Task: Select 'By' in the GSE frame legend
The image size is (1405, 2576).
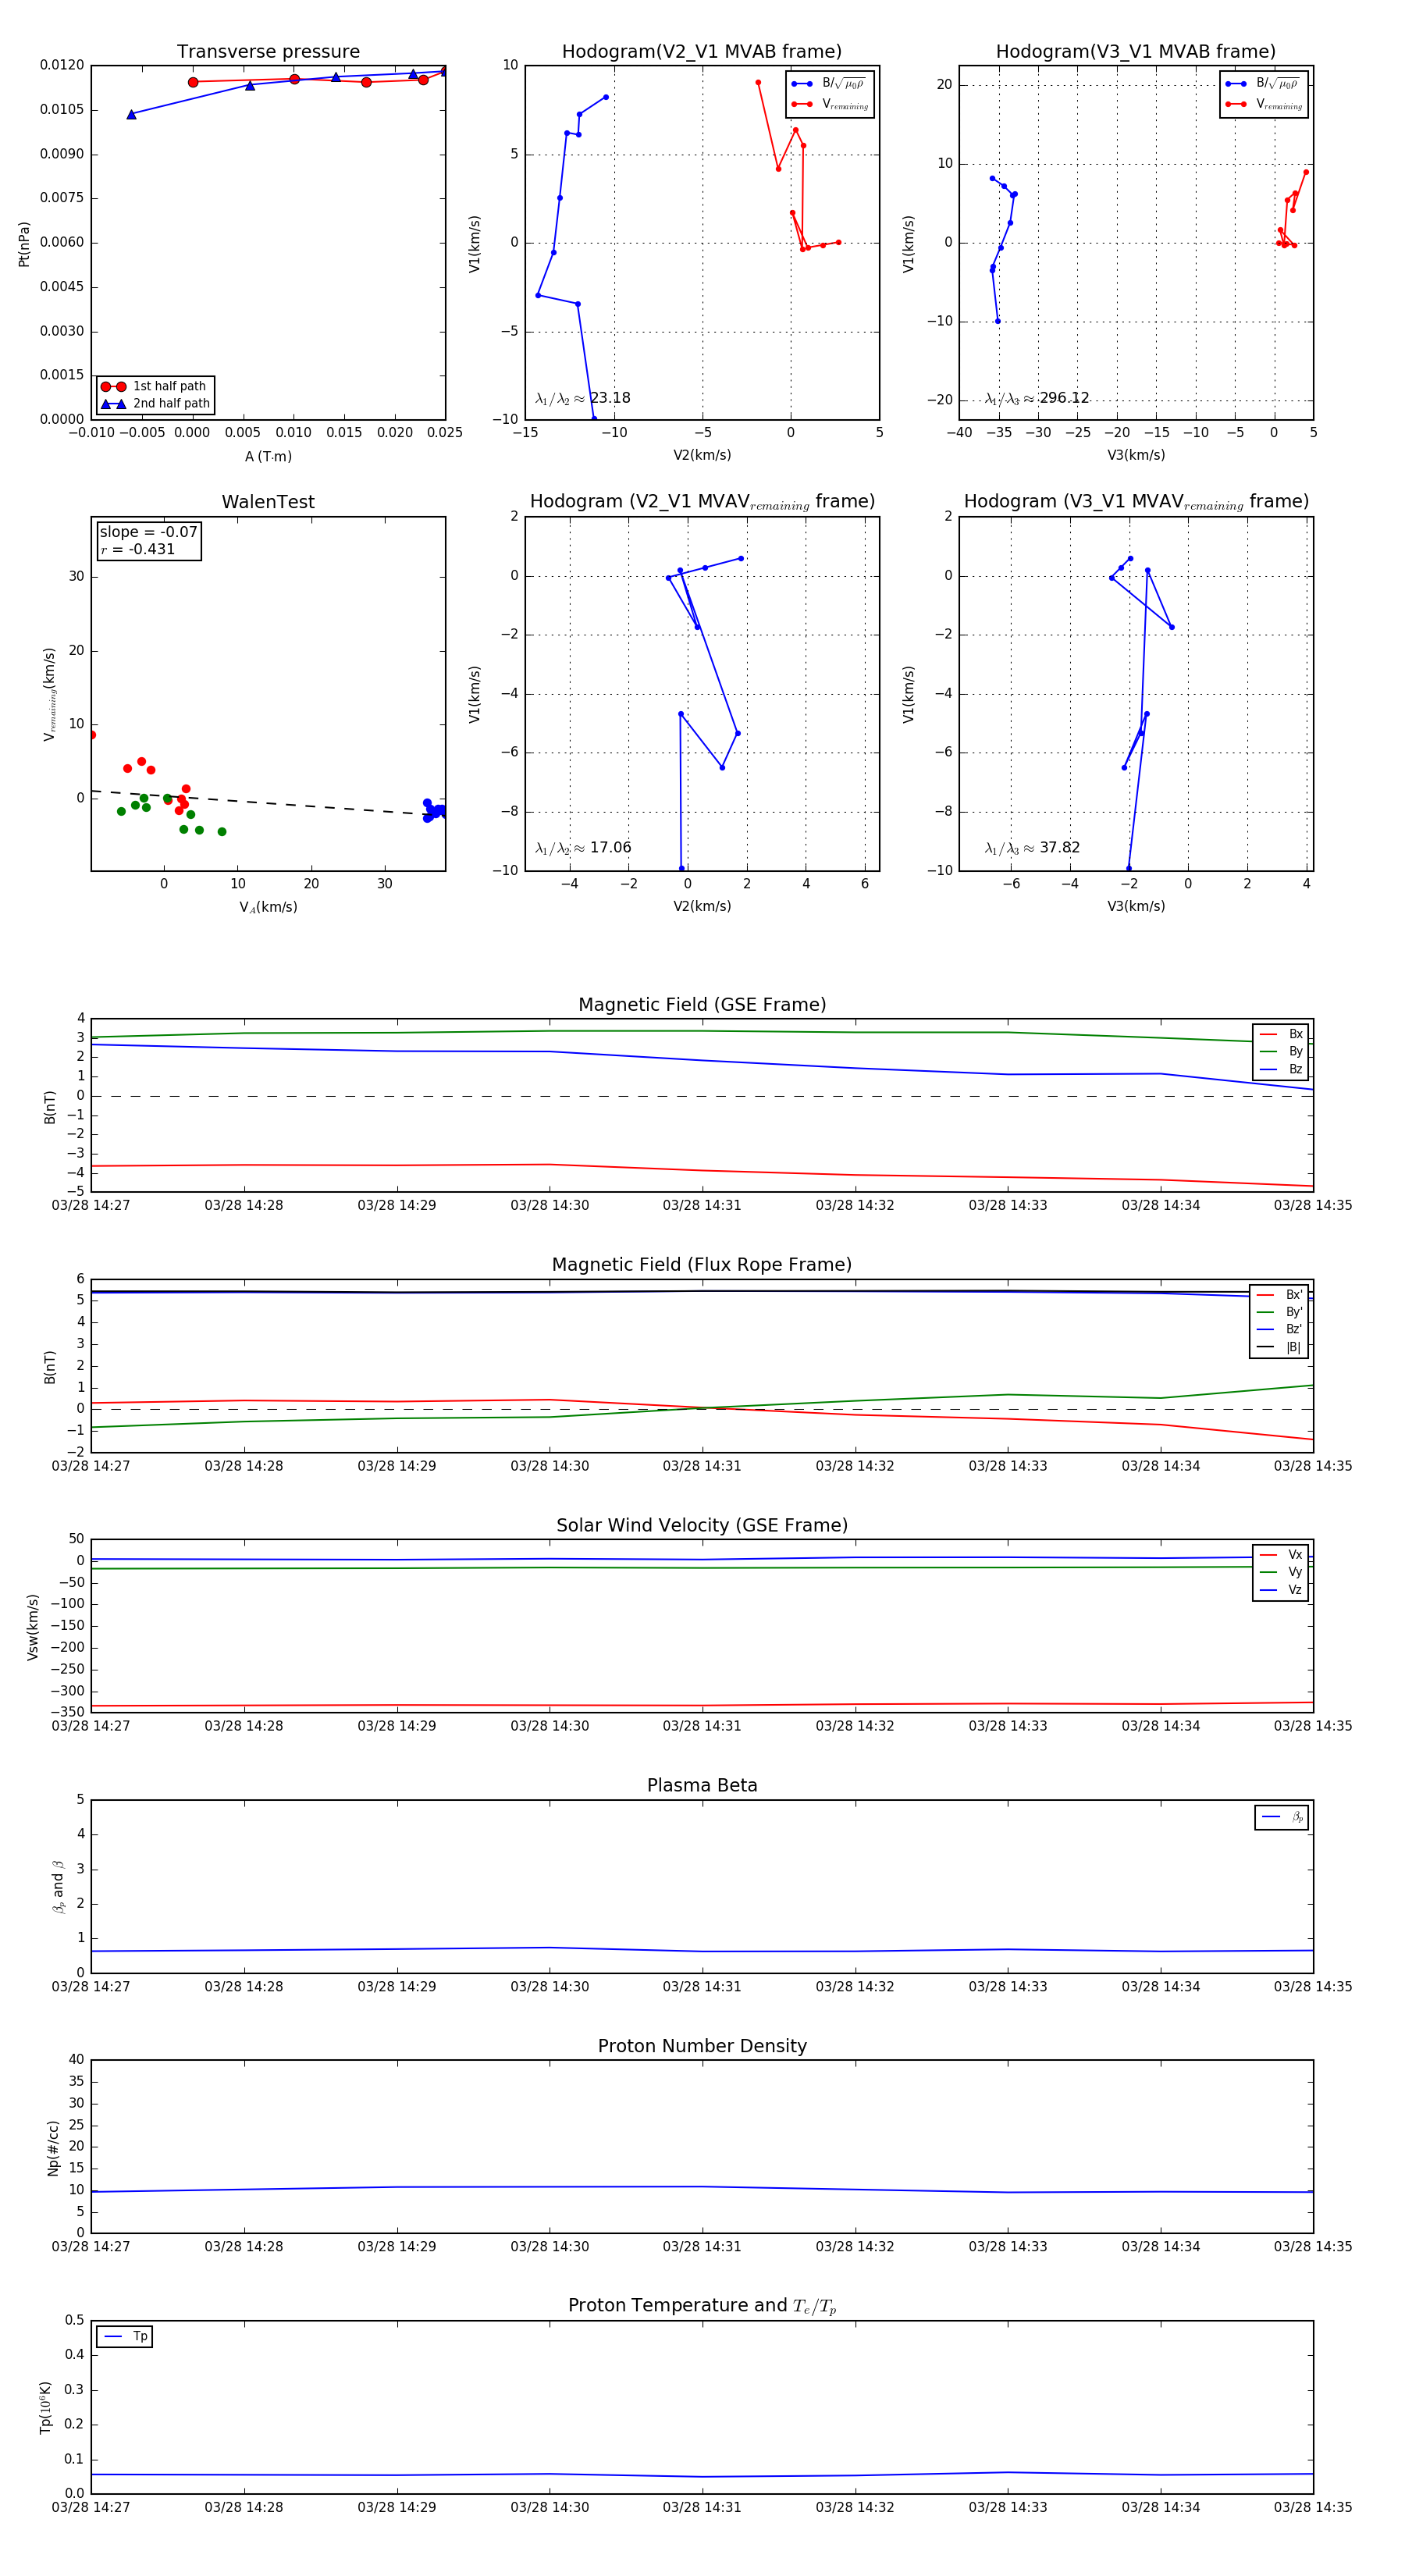Action: [x=1281, y=1052]
